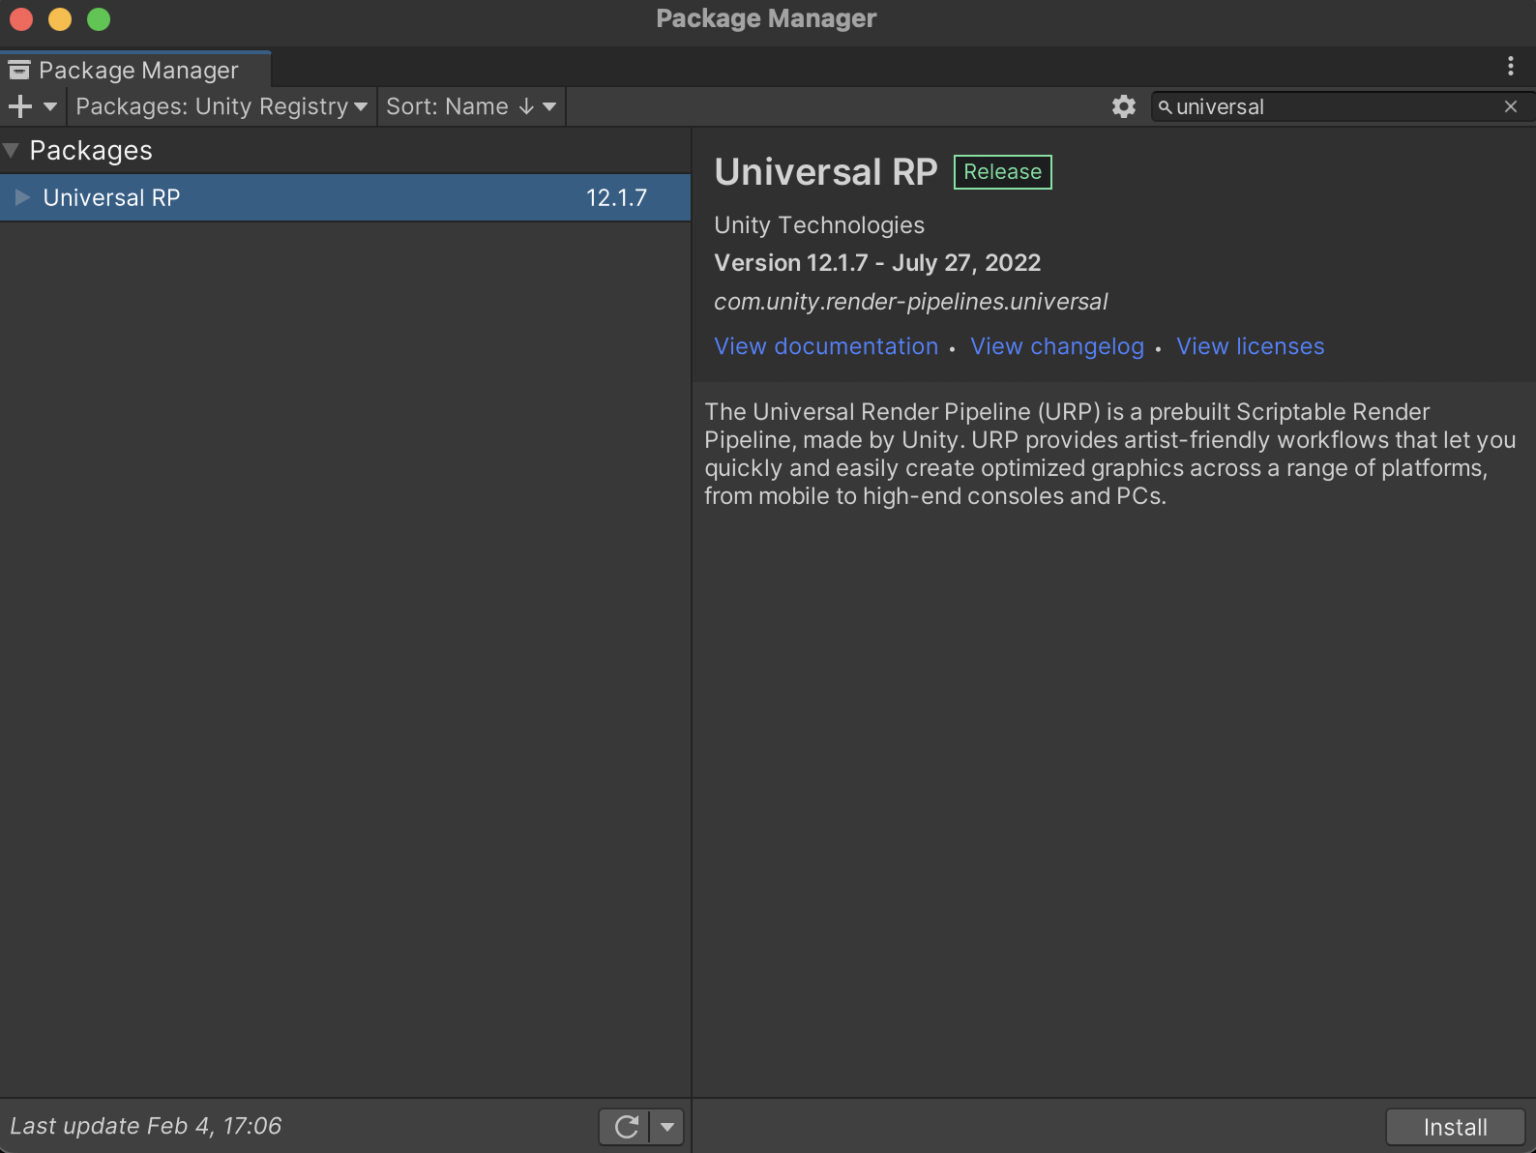Click the refresh packages icon
The image size is (1536, 1153).
pyautogui.click(x=626, y=1127)
